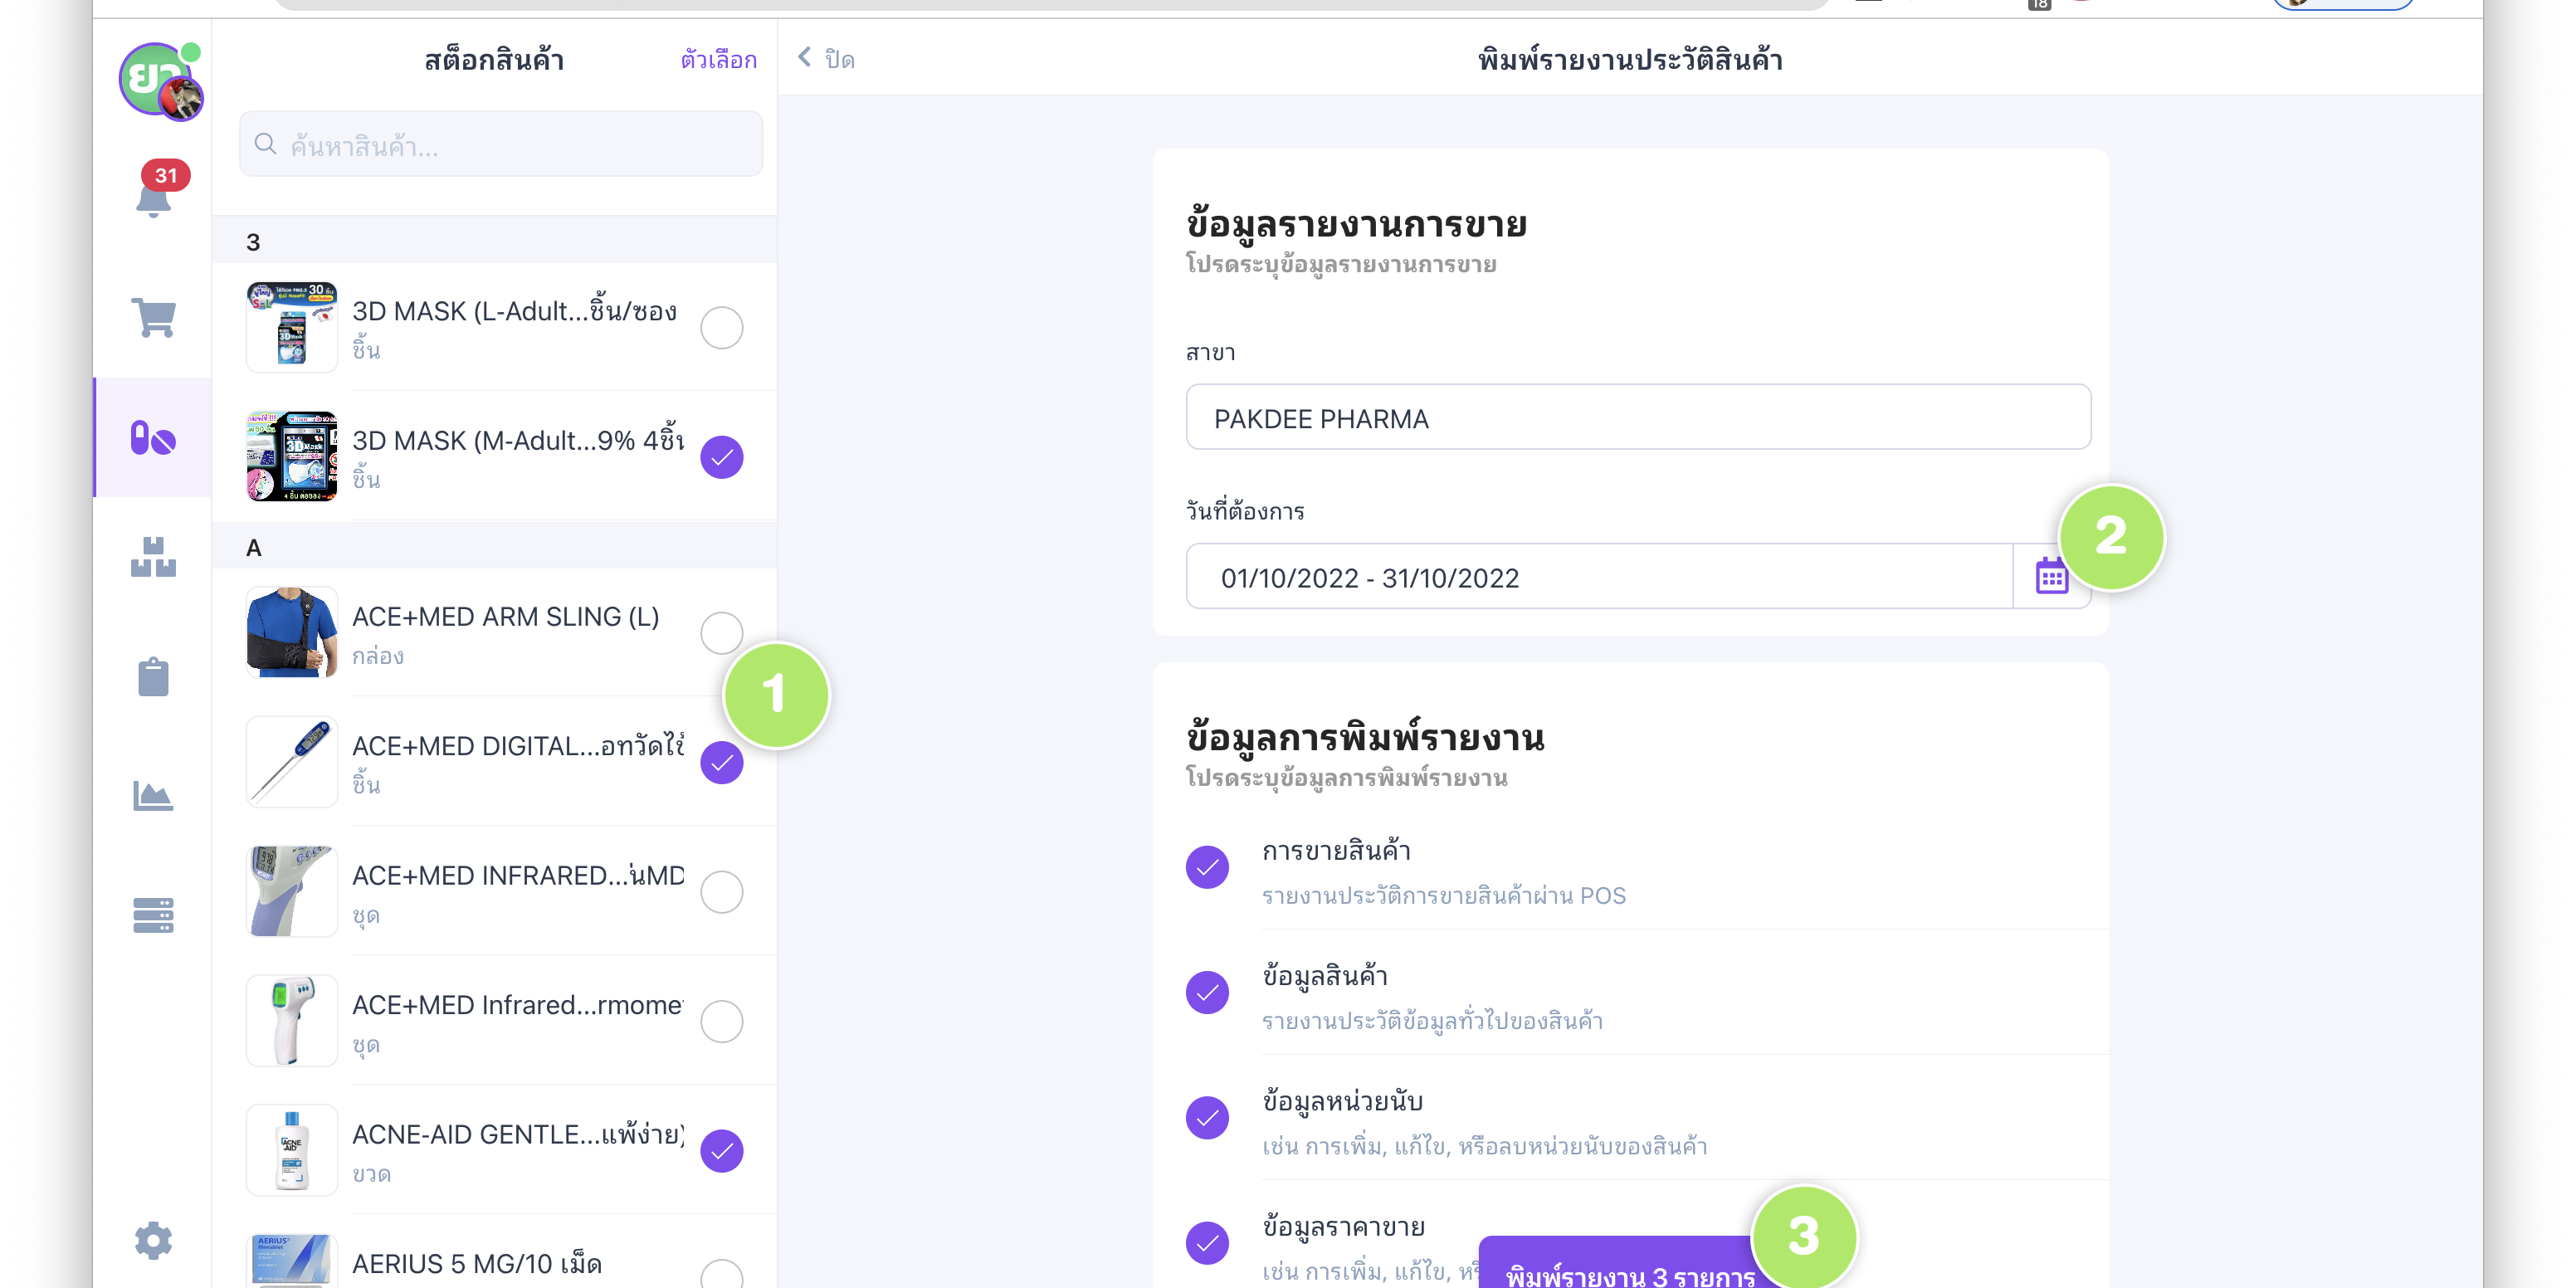Click the ค้นหาสินค้า search field

500,146
